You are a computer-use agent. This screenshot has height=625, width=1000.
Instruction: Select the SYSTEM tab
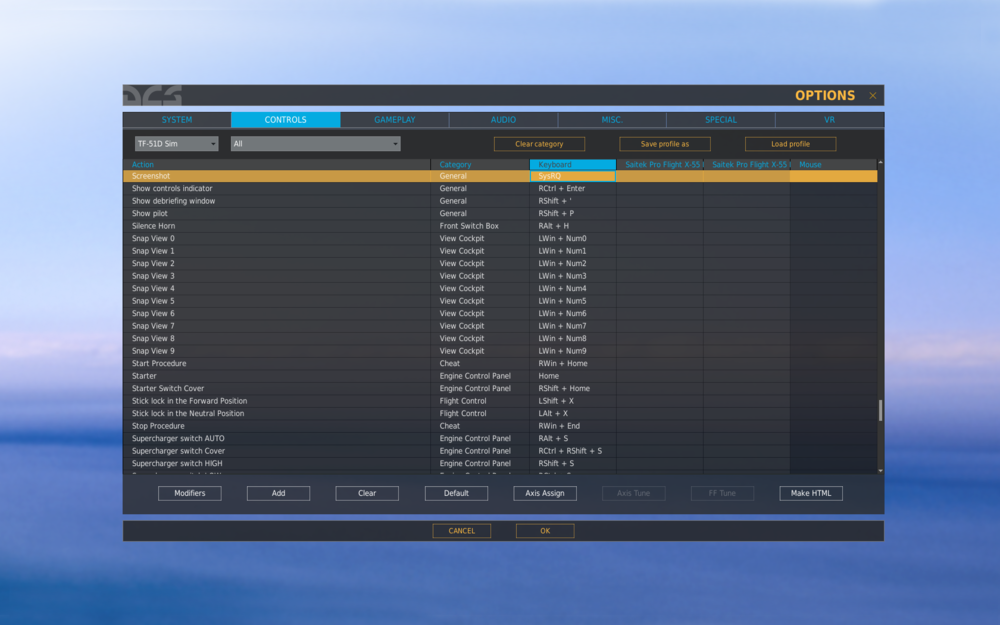176,118
